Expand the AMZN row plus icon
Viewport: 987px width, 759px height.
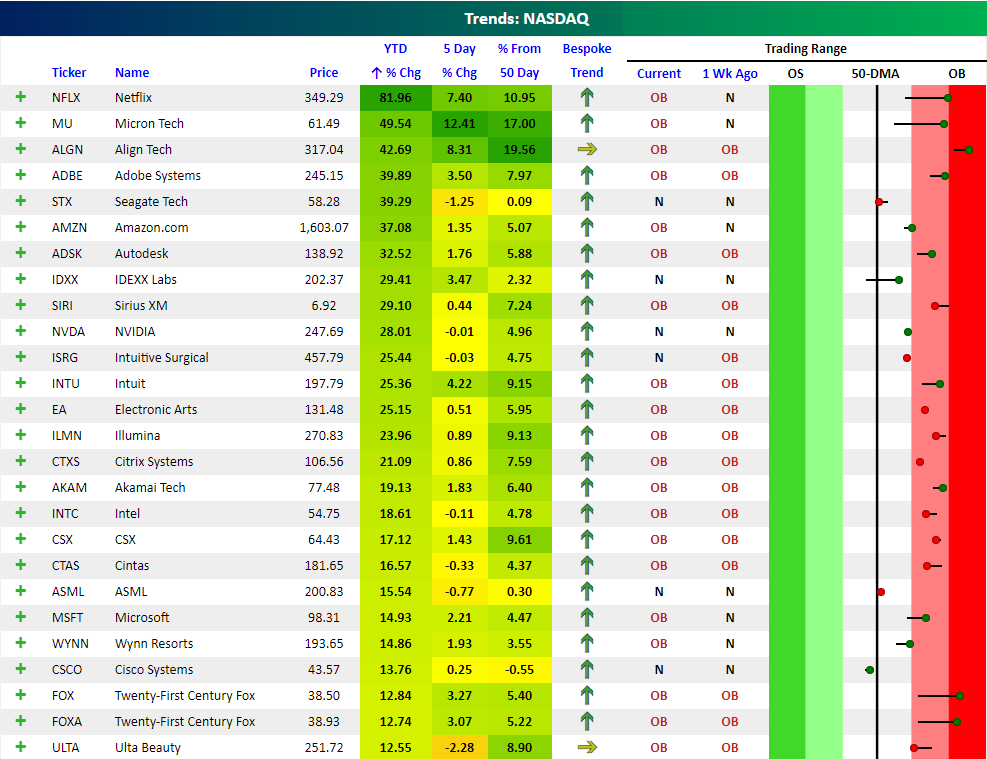coord(21,227)
